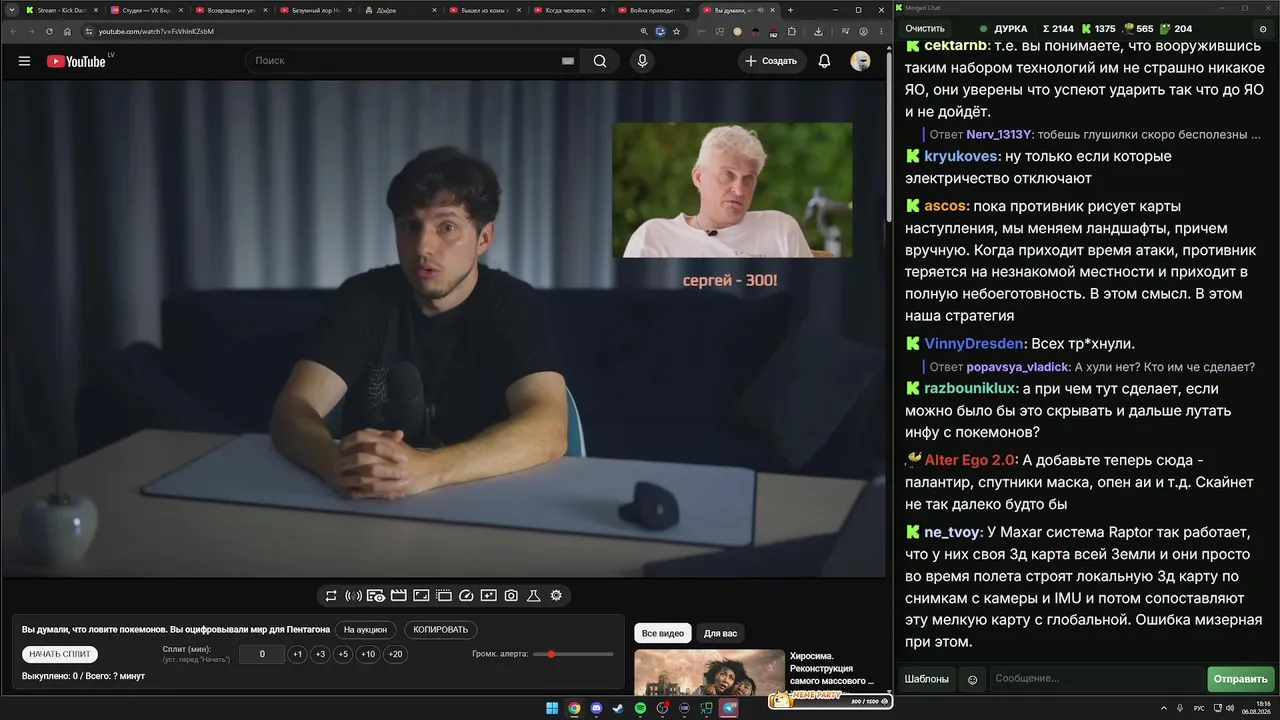1280x720 pixels.
Task: Send message with 'Отправить' button
Action: coord(1240,679)
